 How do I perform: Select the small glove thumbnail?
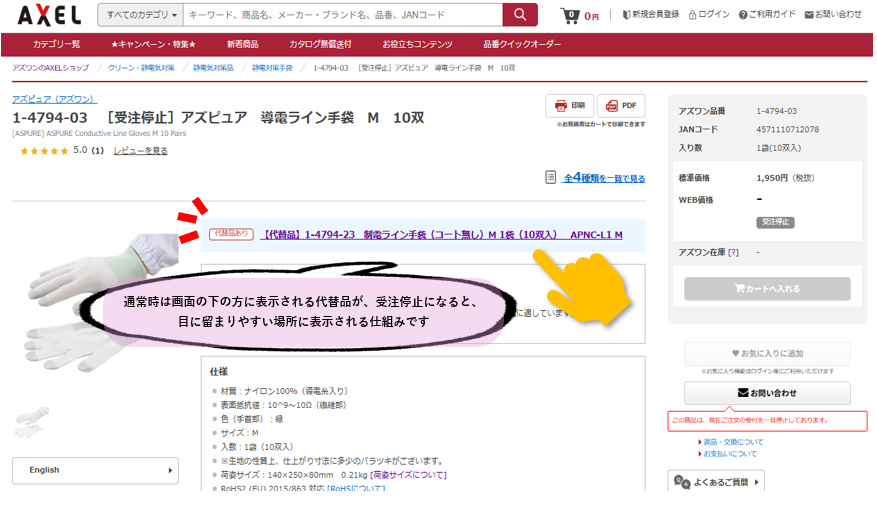[x=31, y=423]
